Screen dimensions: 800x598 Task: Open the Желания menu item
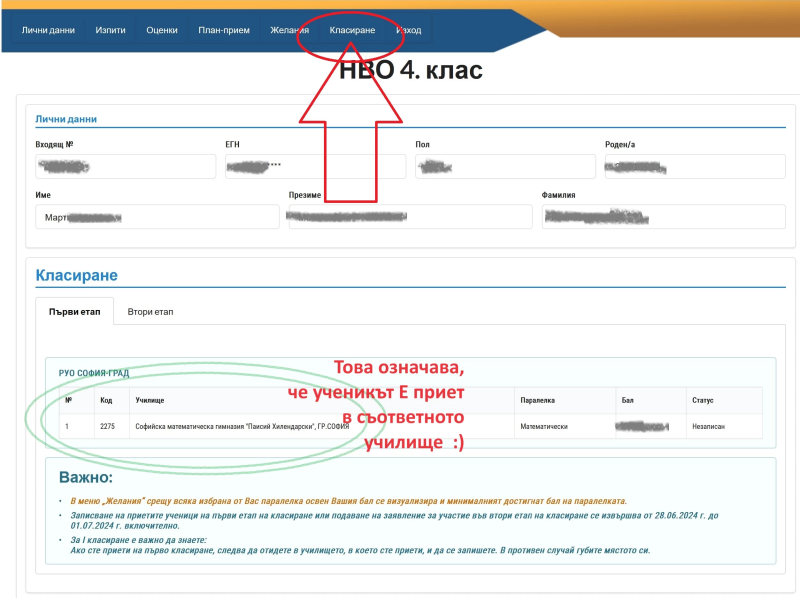click(289, 30)
